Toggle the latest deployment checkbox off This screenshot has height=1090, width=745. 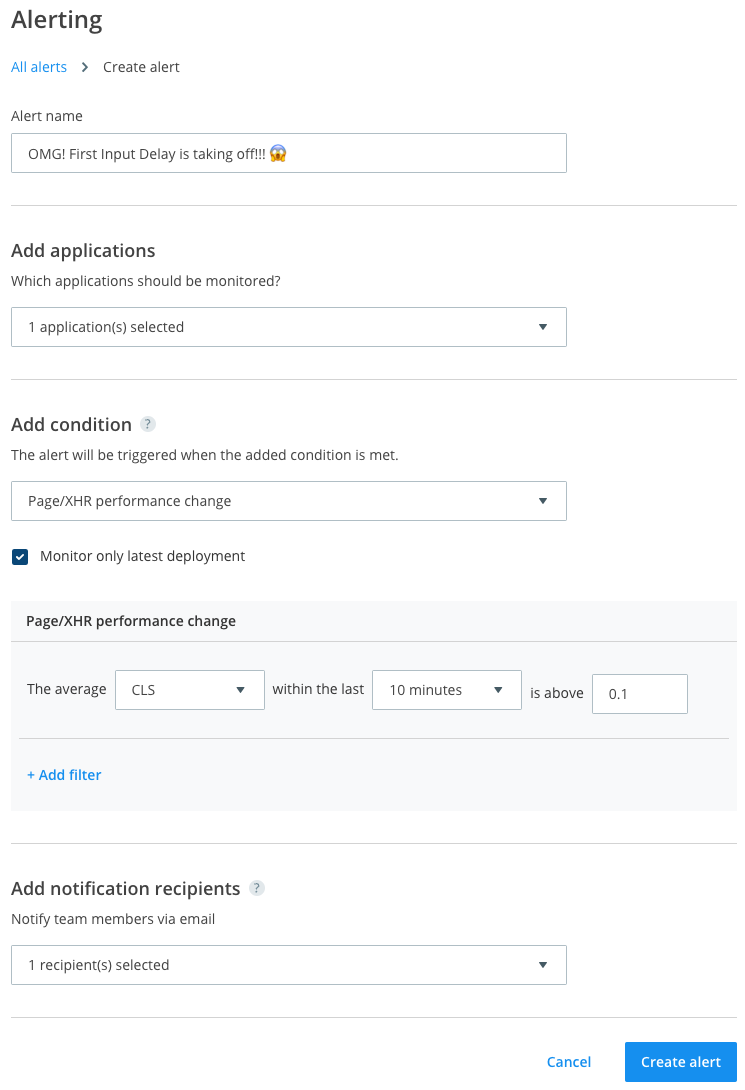point(19,556)
